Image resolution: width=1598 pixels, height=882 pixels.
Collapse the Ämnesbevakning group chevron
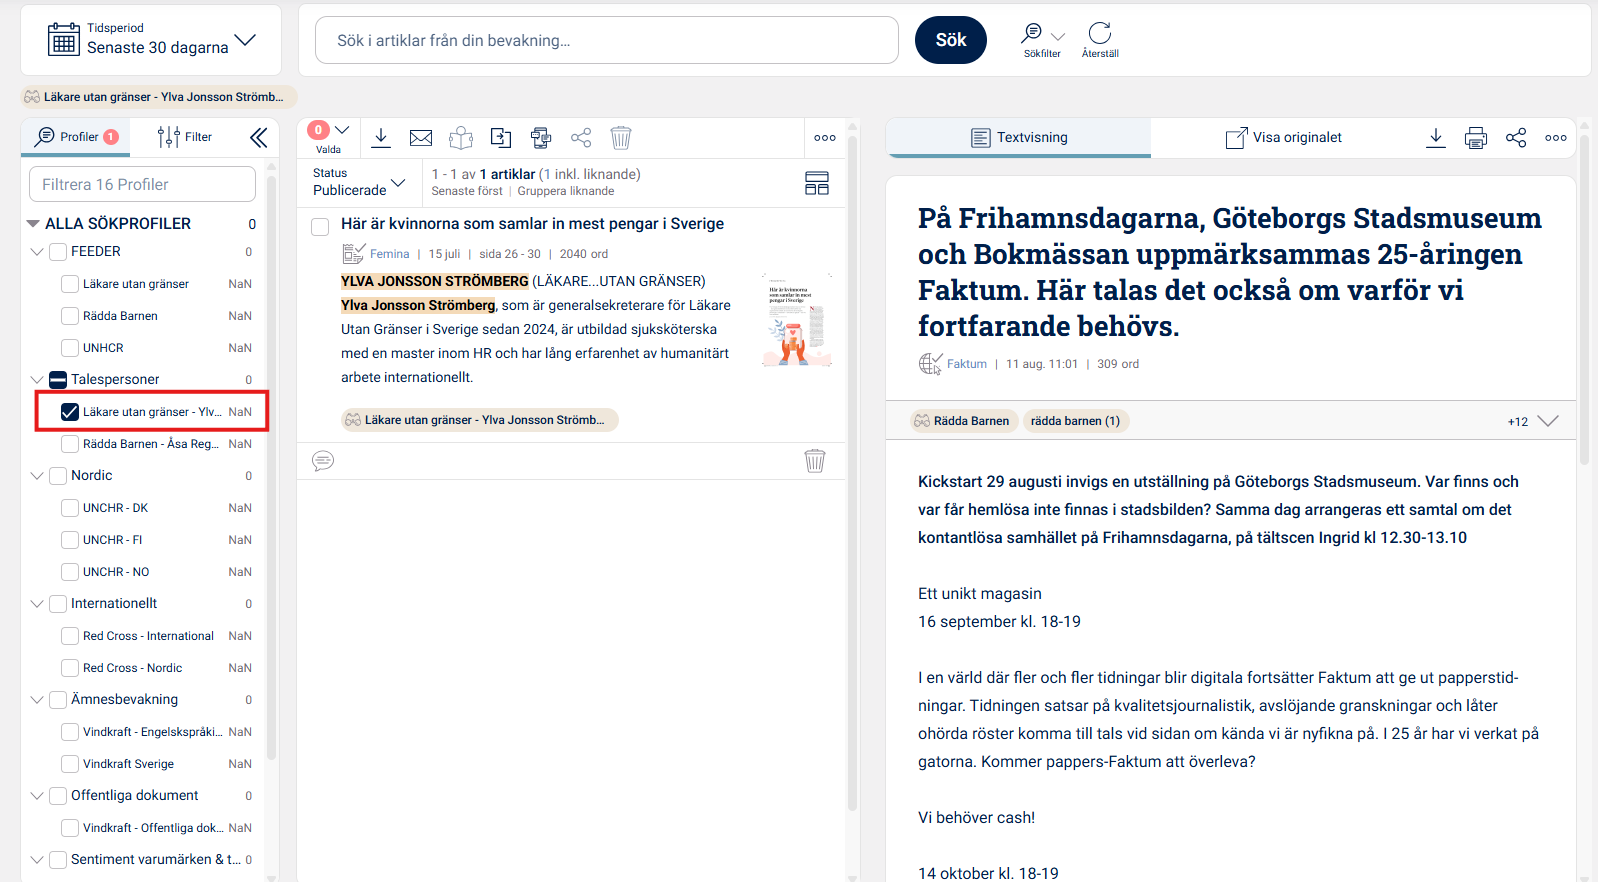coord(37,700)
